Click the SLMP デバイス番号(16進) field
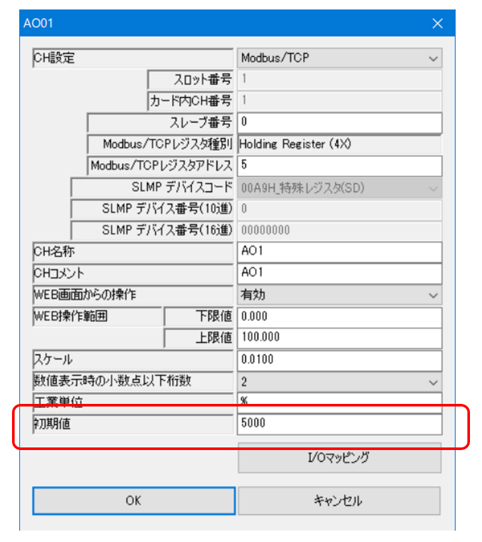 [x=340, y=230]
